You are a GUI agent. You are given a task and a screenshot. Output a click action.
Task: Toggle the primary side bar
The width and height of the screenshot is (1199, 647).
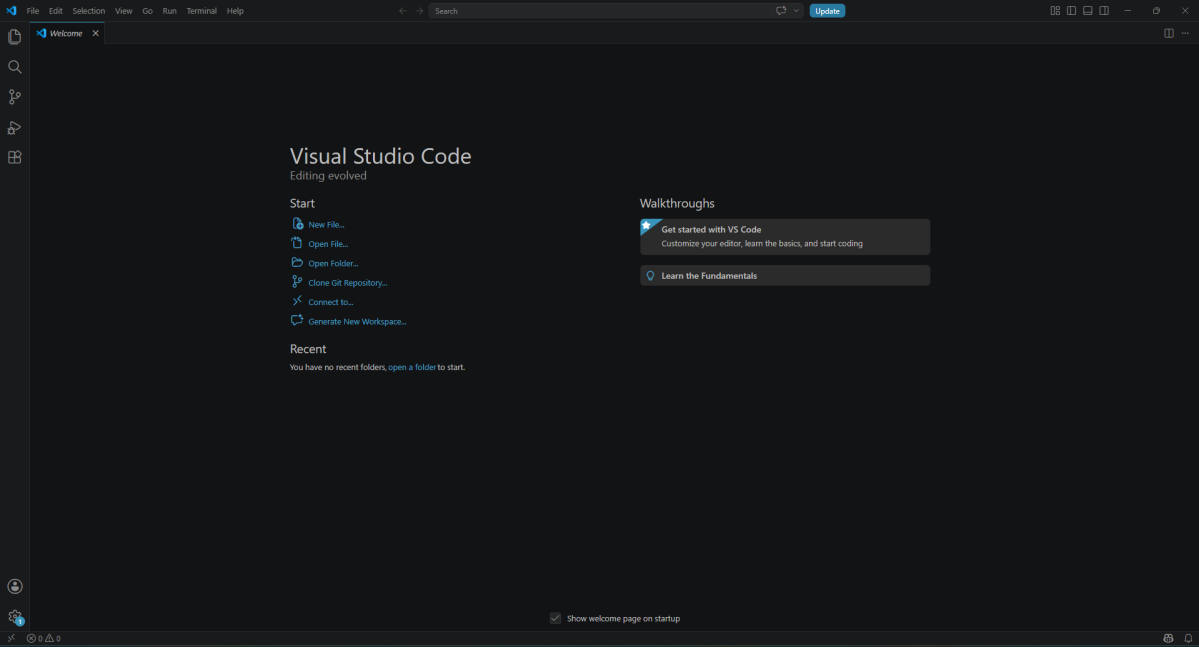[1071, 11]
